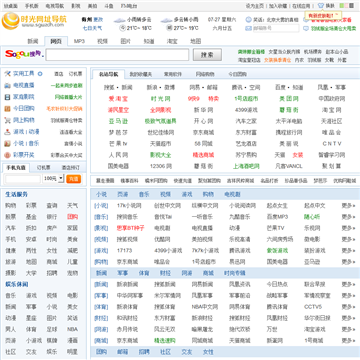
Task: Focus the Sogou search input box
Action: point(117,55)
